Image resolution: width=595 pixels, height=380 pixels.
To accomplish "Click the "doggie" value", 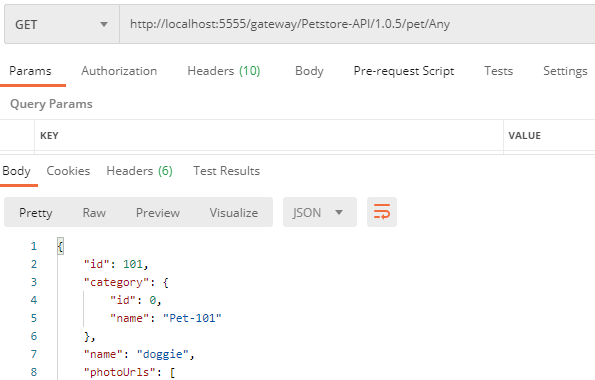I will (x=163, y=354).
